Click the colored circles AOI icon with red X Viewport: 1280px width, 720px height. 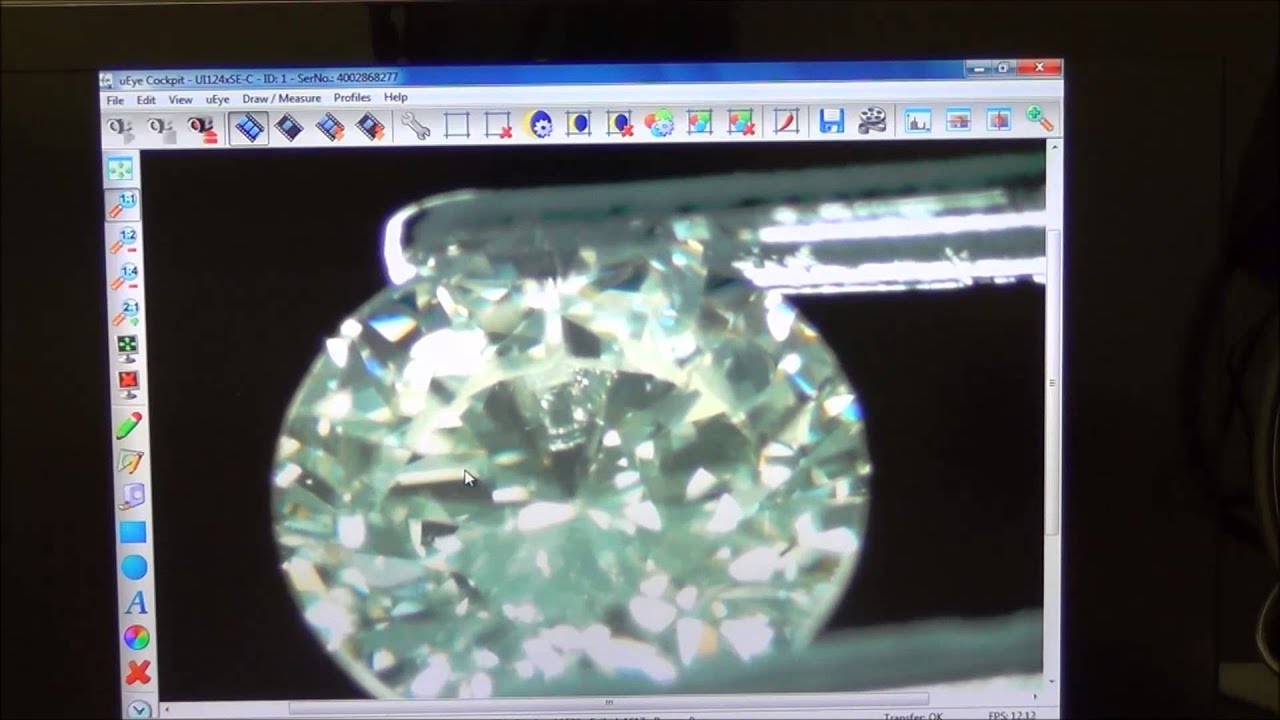pos(740,123)
